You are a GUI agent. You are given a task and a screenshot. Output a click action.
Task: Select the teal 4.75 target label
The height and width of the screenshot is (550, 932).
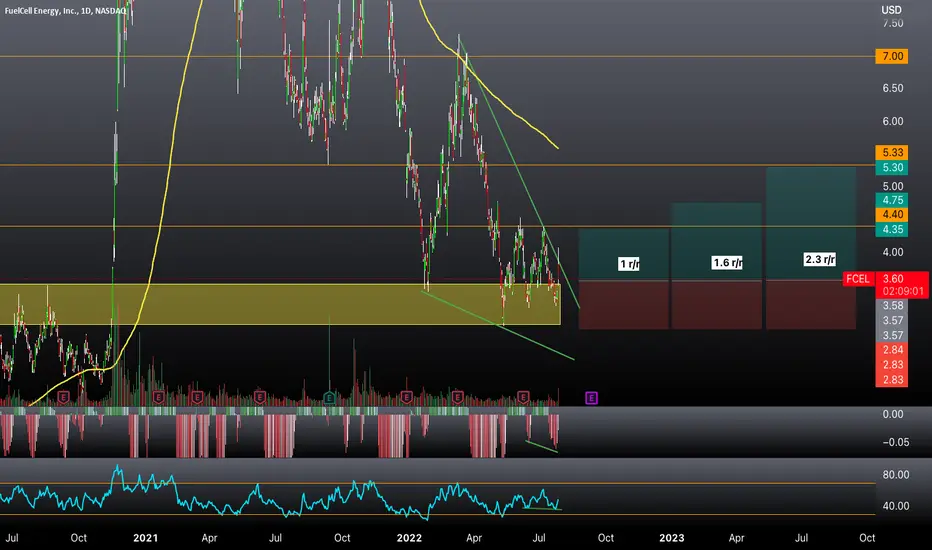pos(892,200)
